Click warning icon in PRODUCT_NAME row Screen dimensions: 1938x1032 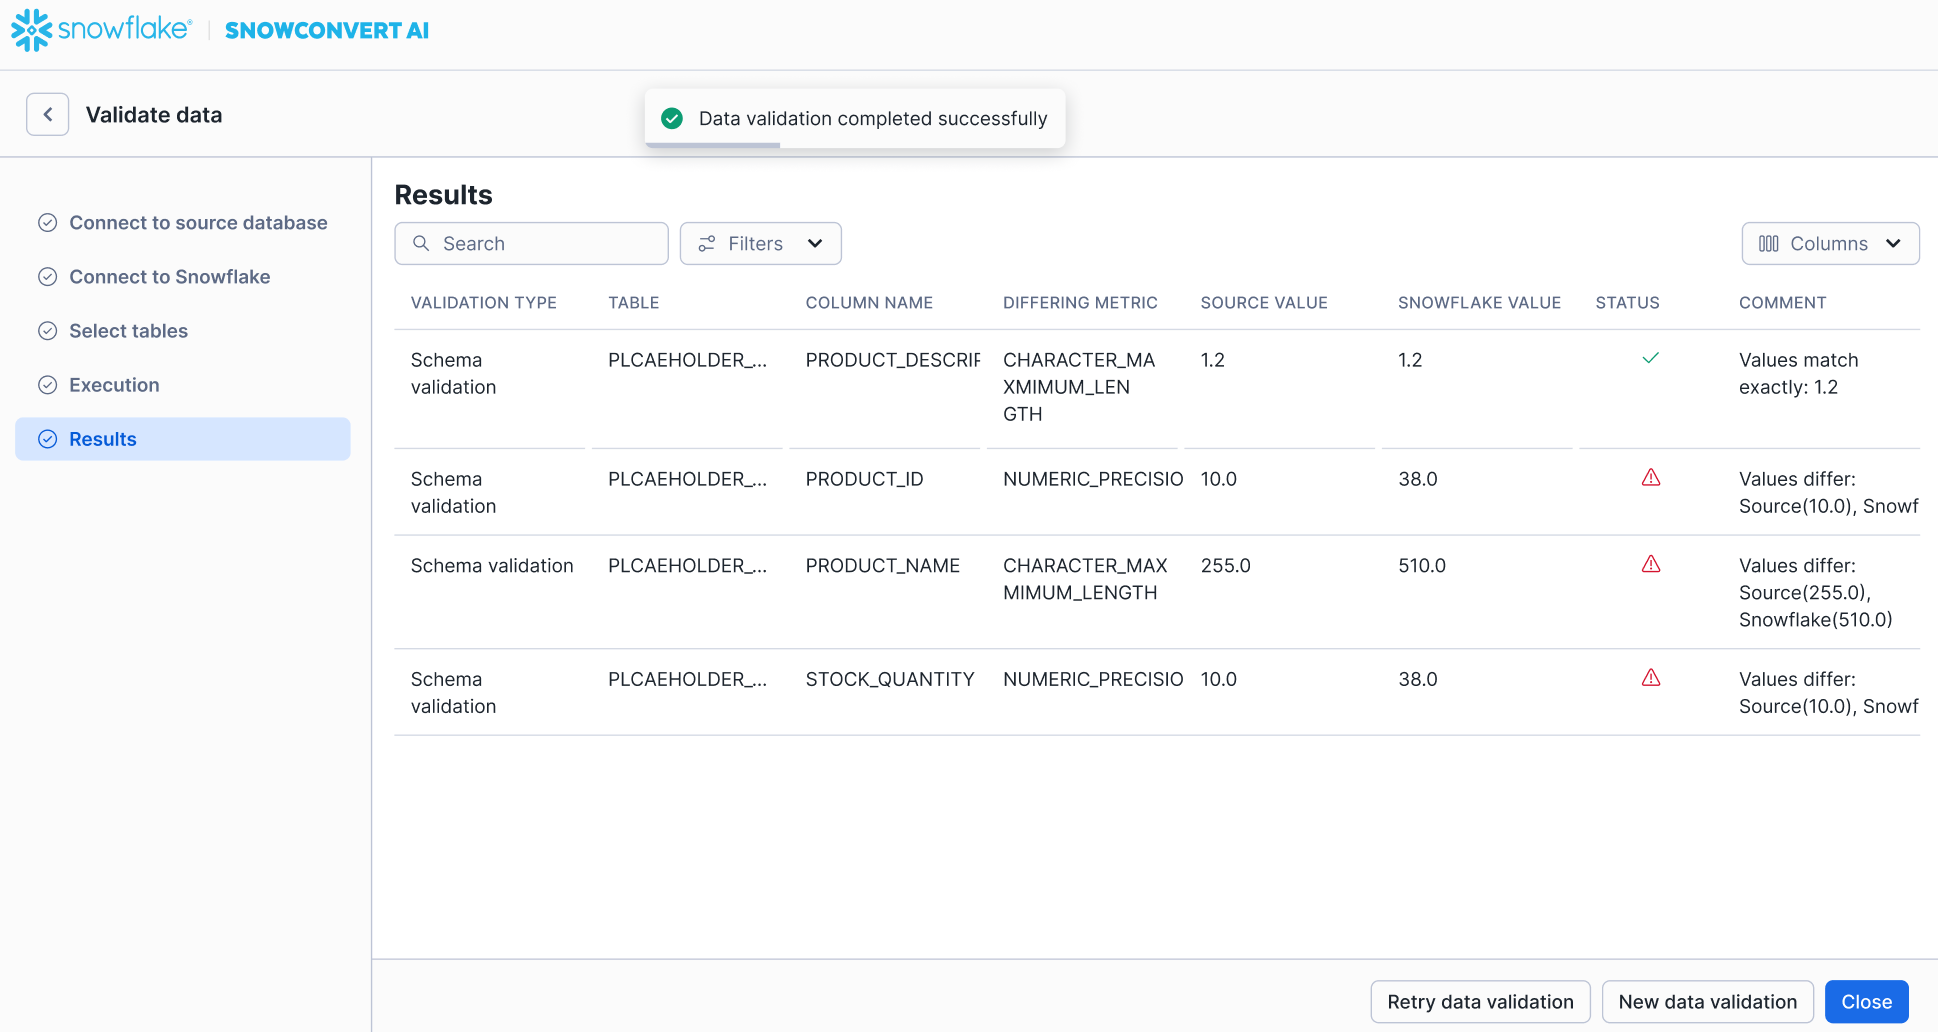[1650, 565]
